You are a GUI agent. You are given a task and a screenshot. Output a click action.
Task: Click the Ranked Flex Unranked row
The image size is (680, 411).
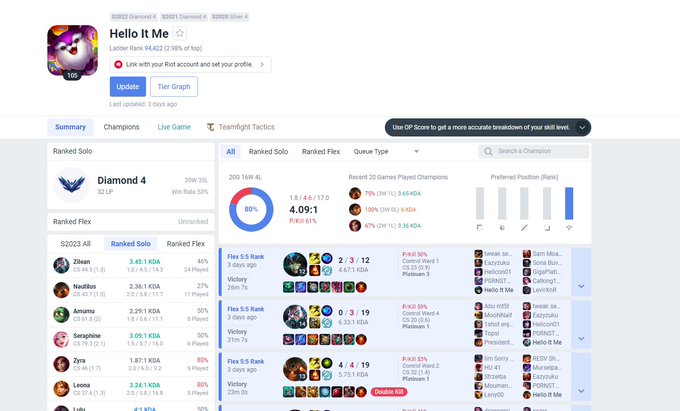131,222
